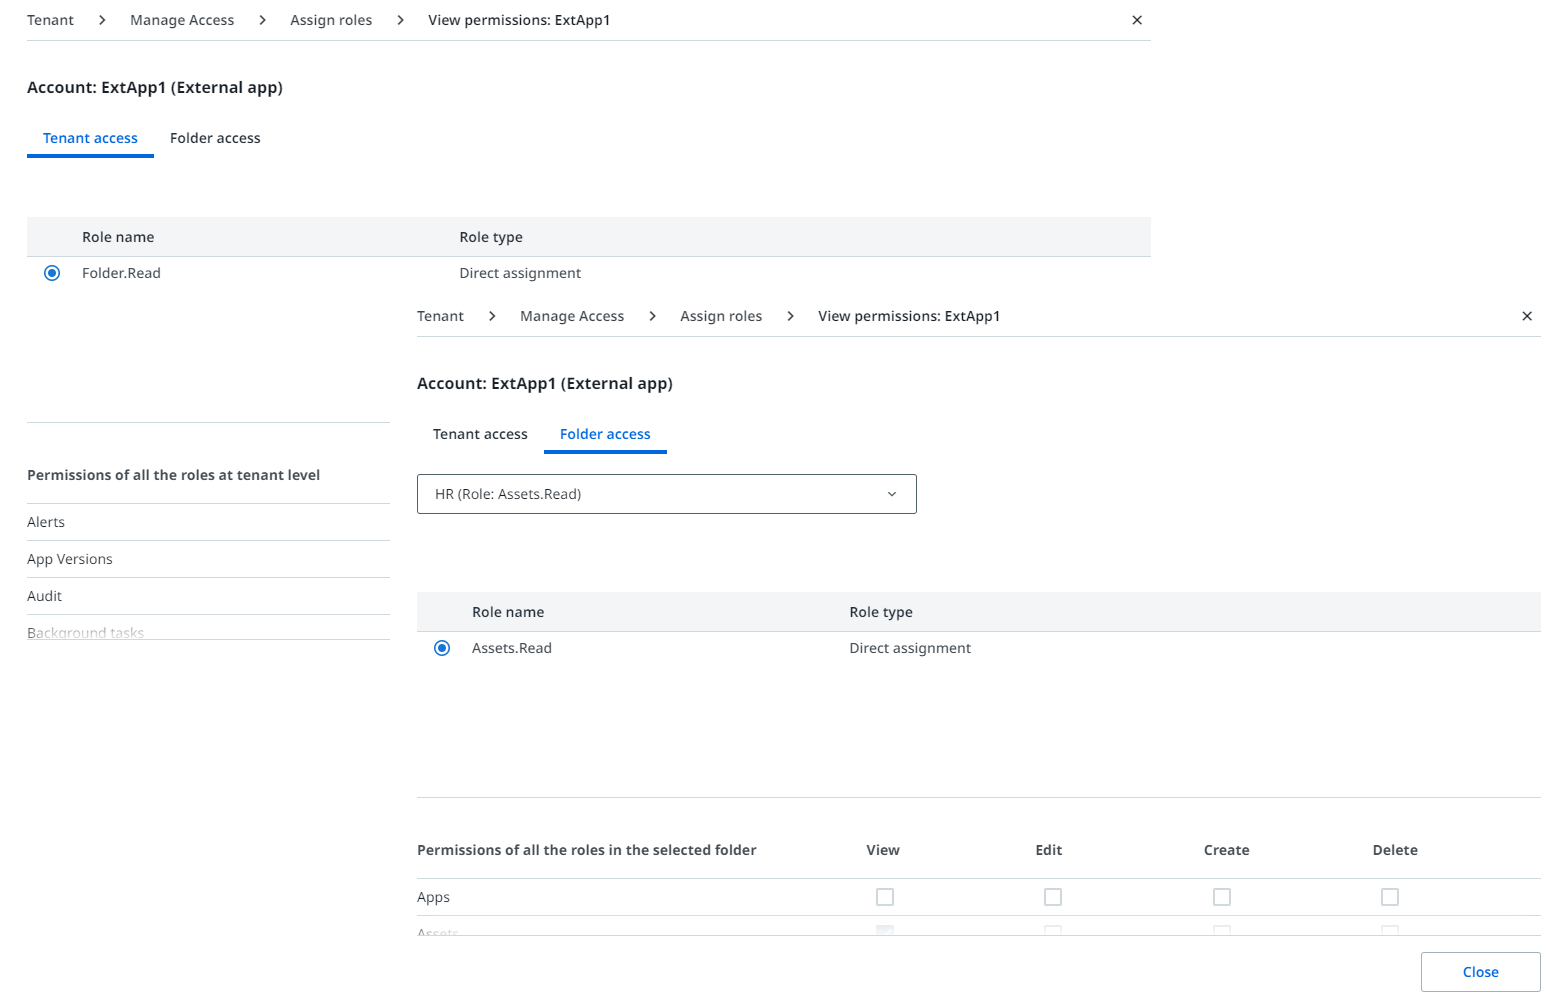
Task: Click Role type header above Folder.Read row
Action: [x=491, y=237]
